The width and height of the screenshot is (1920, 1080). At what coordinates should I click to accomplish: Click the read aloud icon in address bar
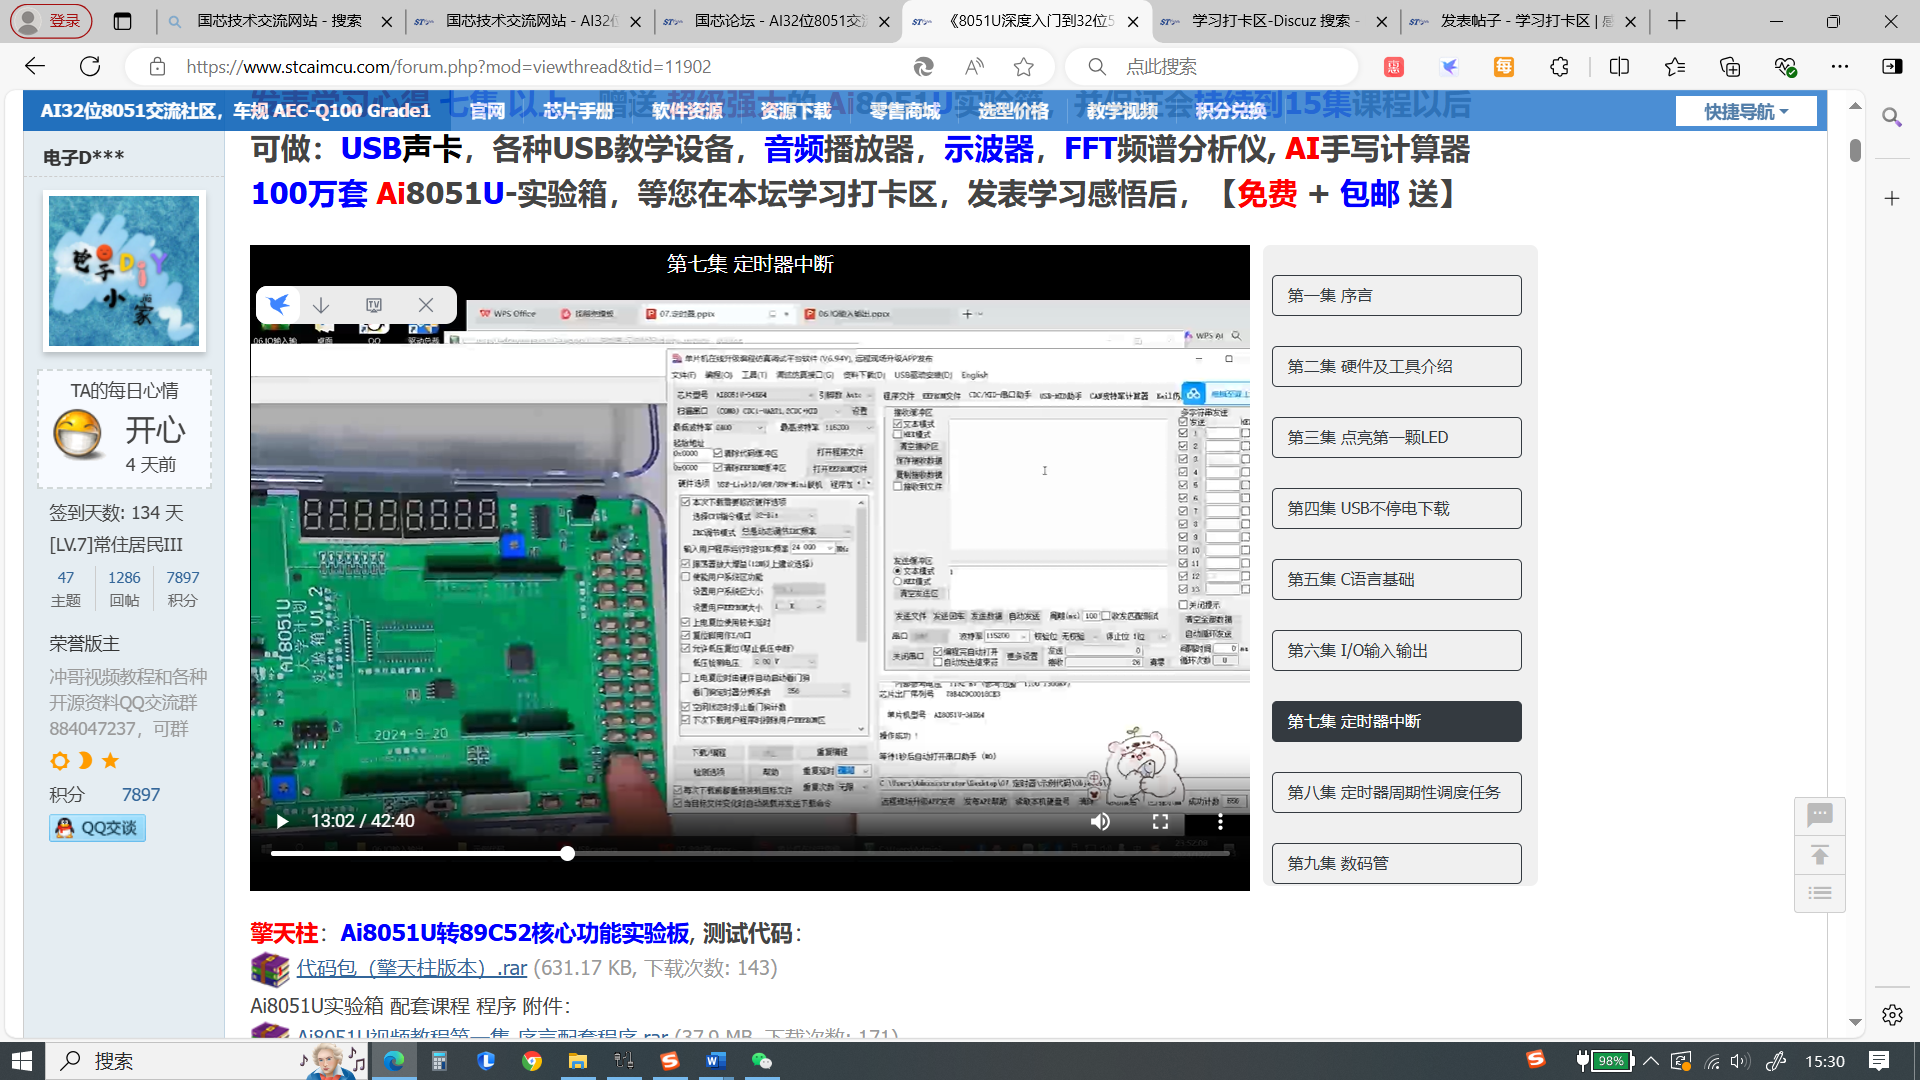[974, 67]
